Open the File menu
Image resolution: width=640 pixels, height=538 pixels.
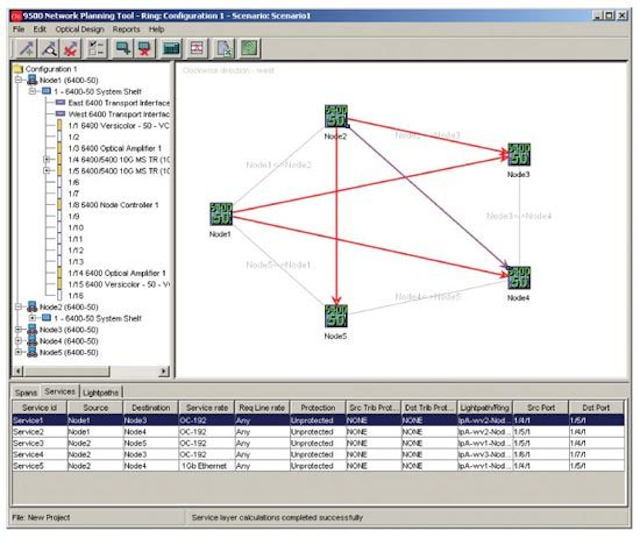click(19, 29)
